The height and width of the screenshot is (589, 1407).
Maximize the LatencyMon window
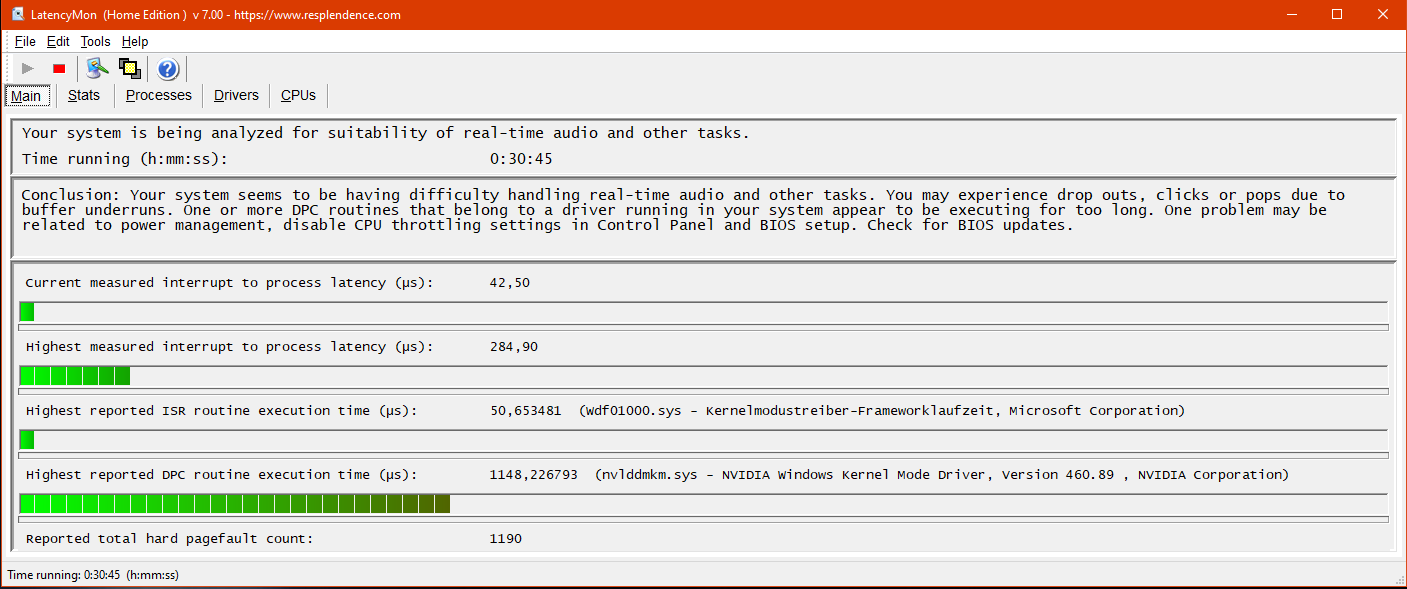(1337, 14)
